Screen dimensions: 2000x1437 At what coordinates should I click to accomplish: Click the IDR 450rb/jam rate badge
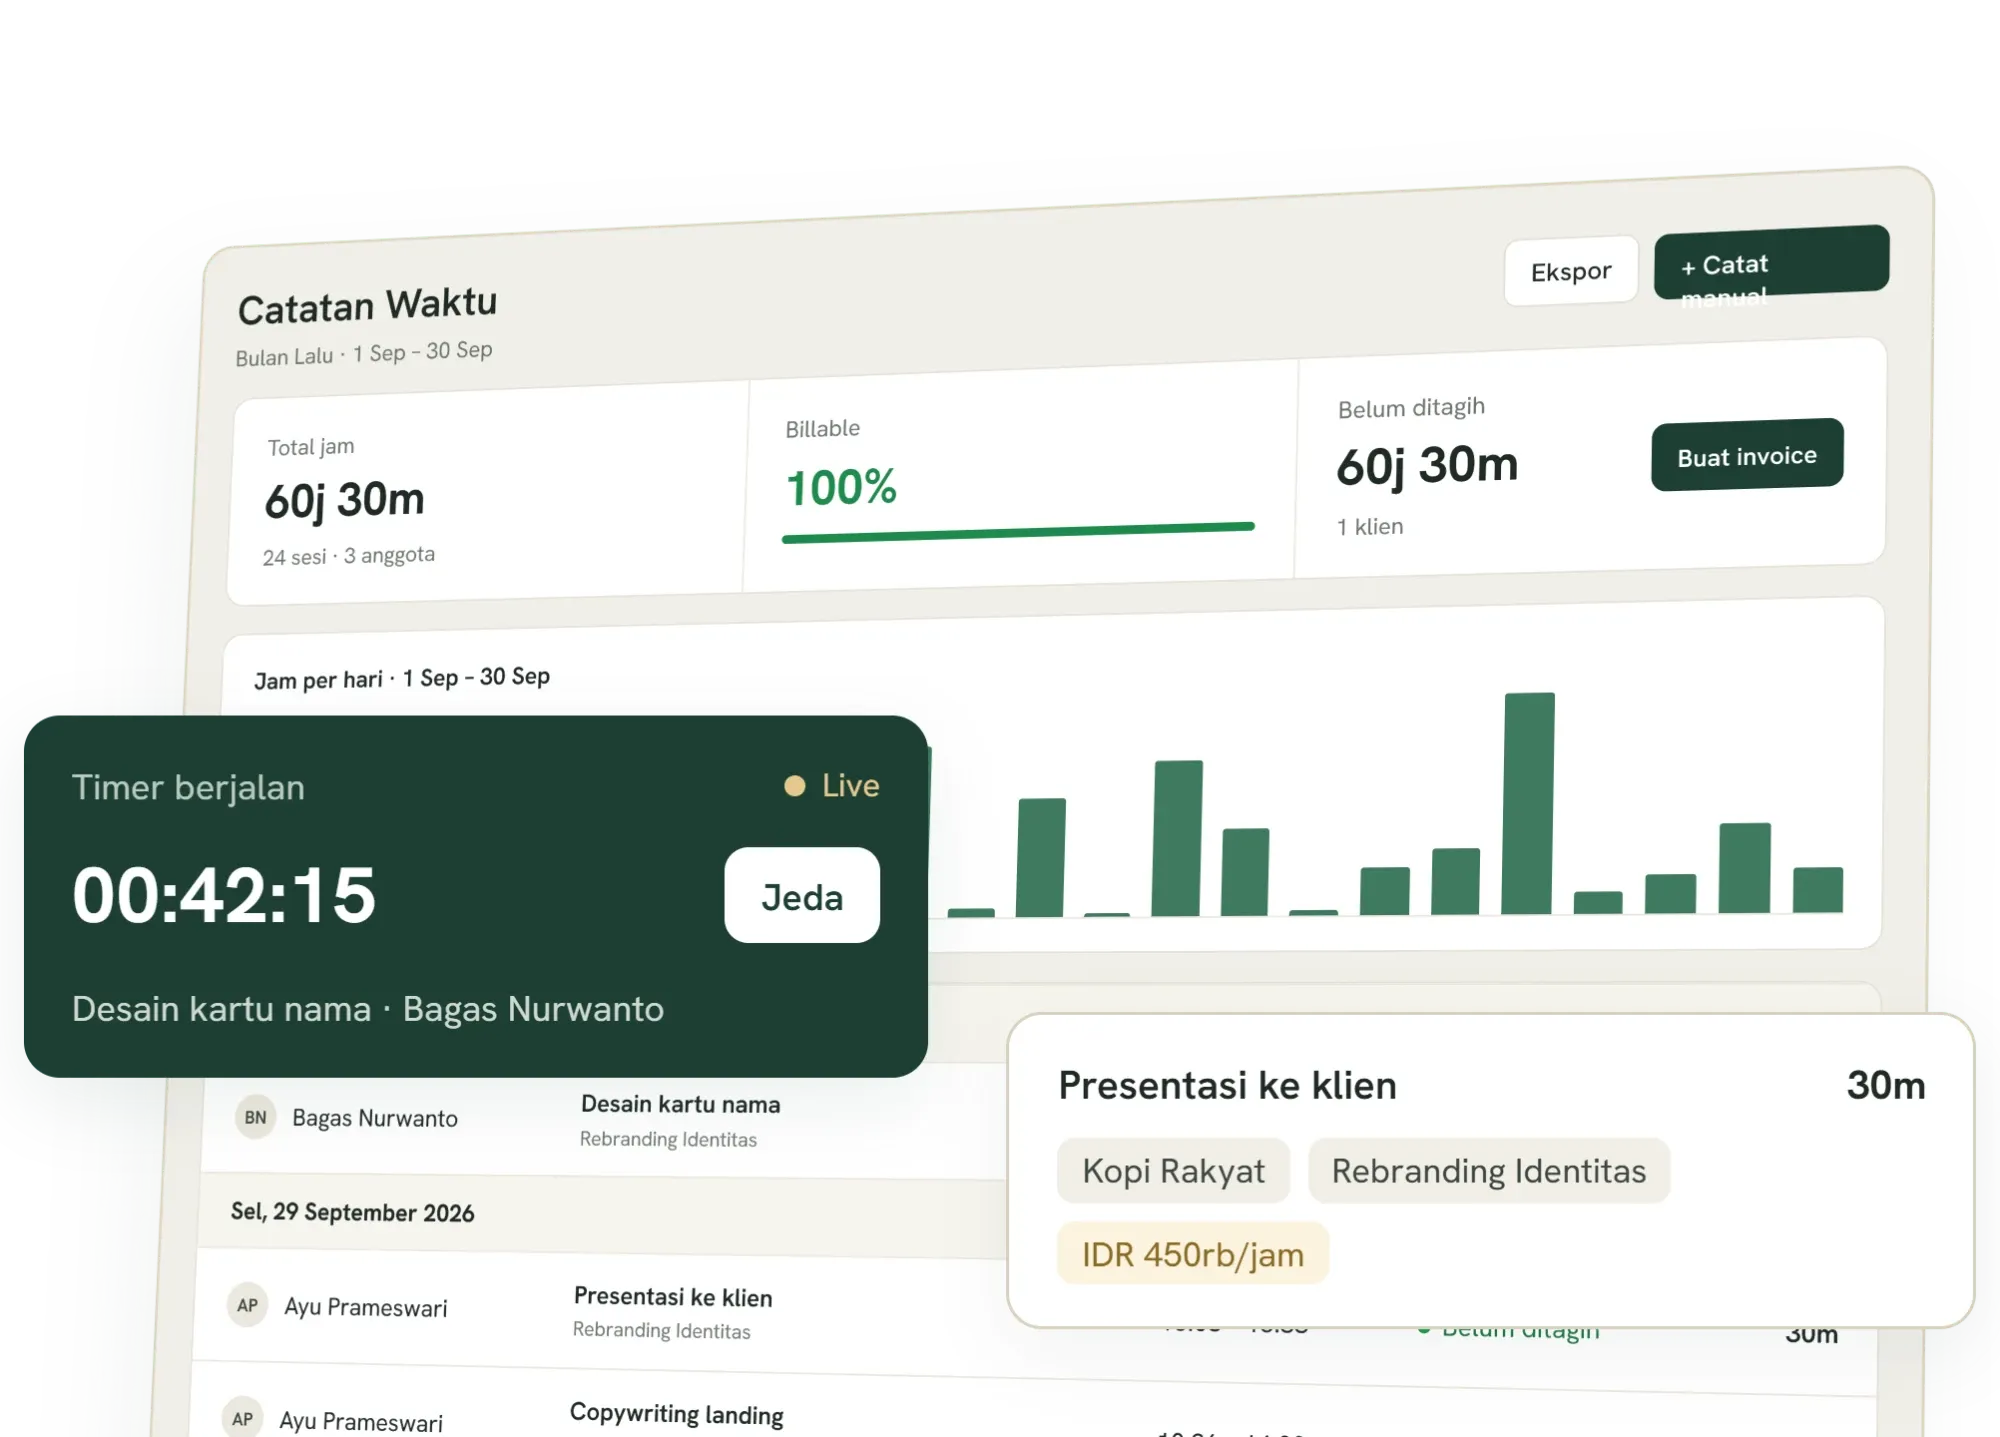pyautogui.click(x=1193, y=1254)
